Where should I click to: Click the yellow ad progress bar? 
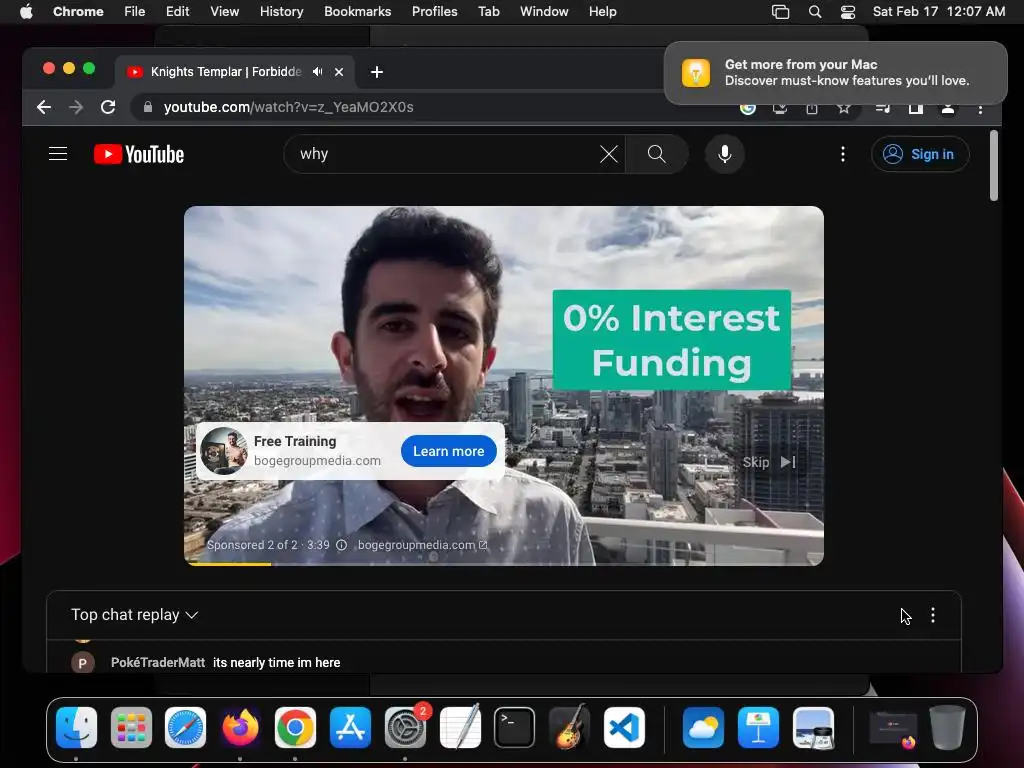(229, 564)
